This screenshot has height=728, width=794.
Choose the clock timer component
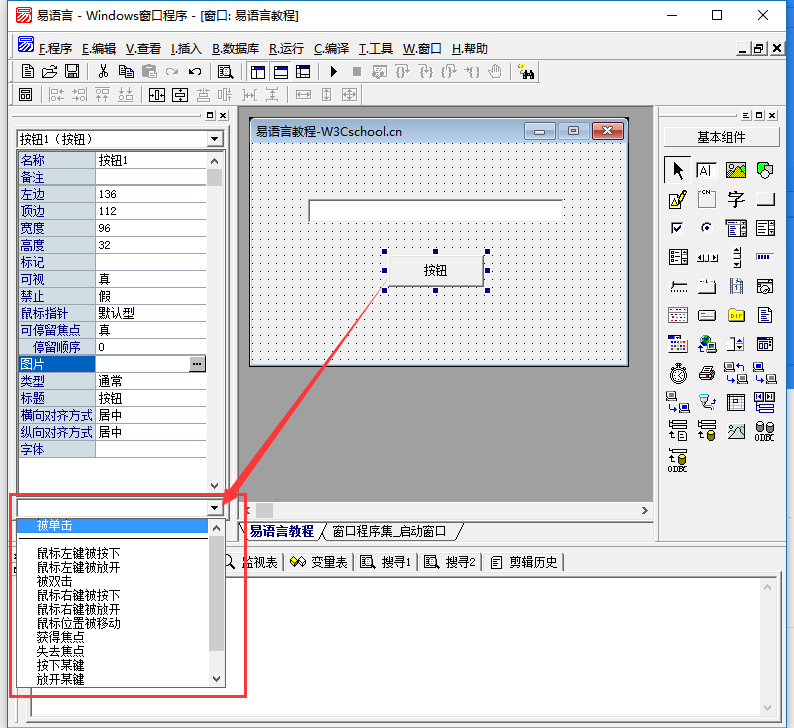[677, 373]
